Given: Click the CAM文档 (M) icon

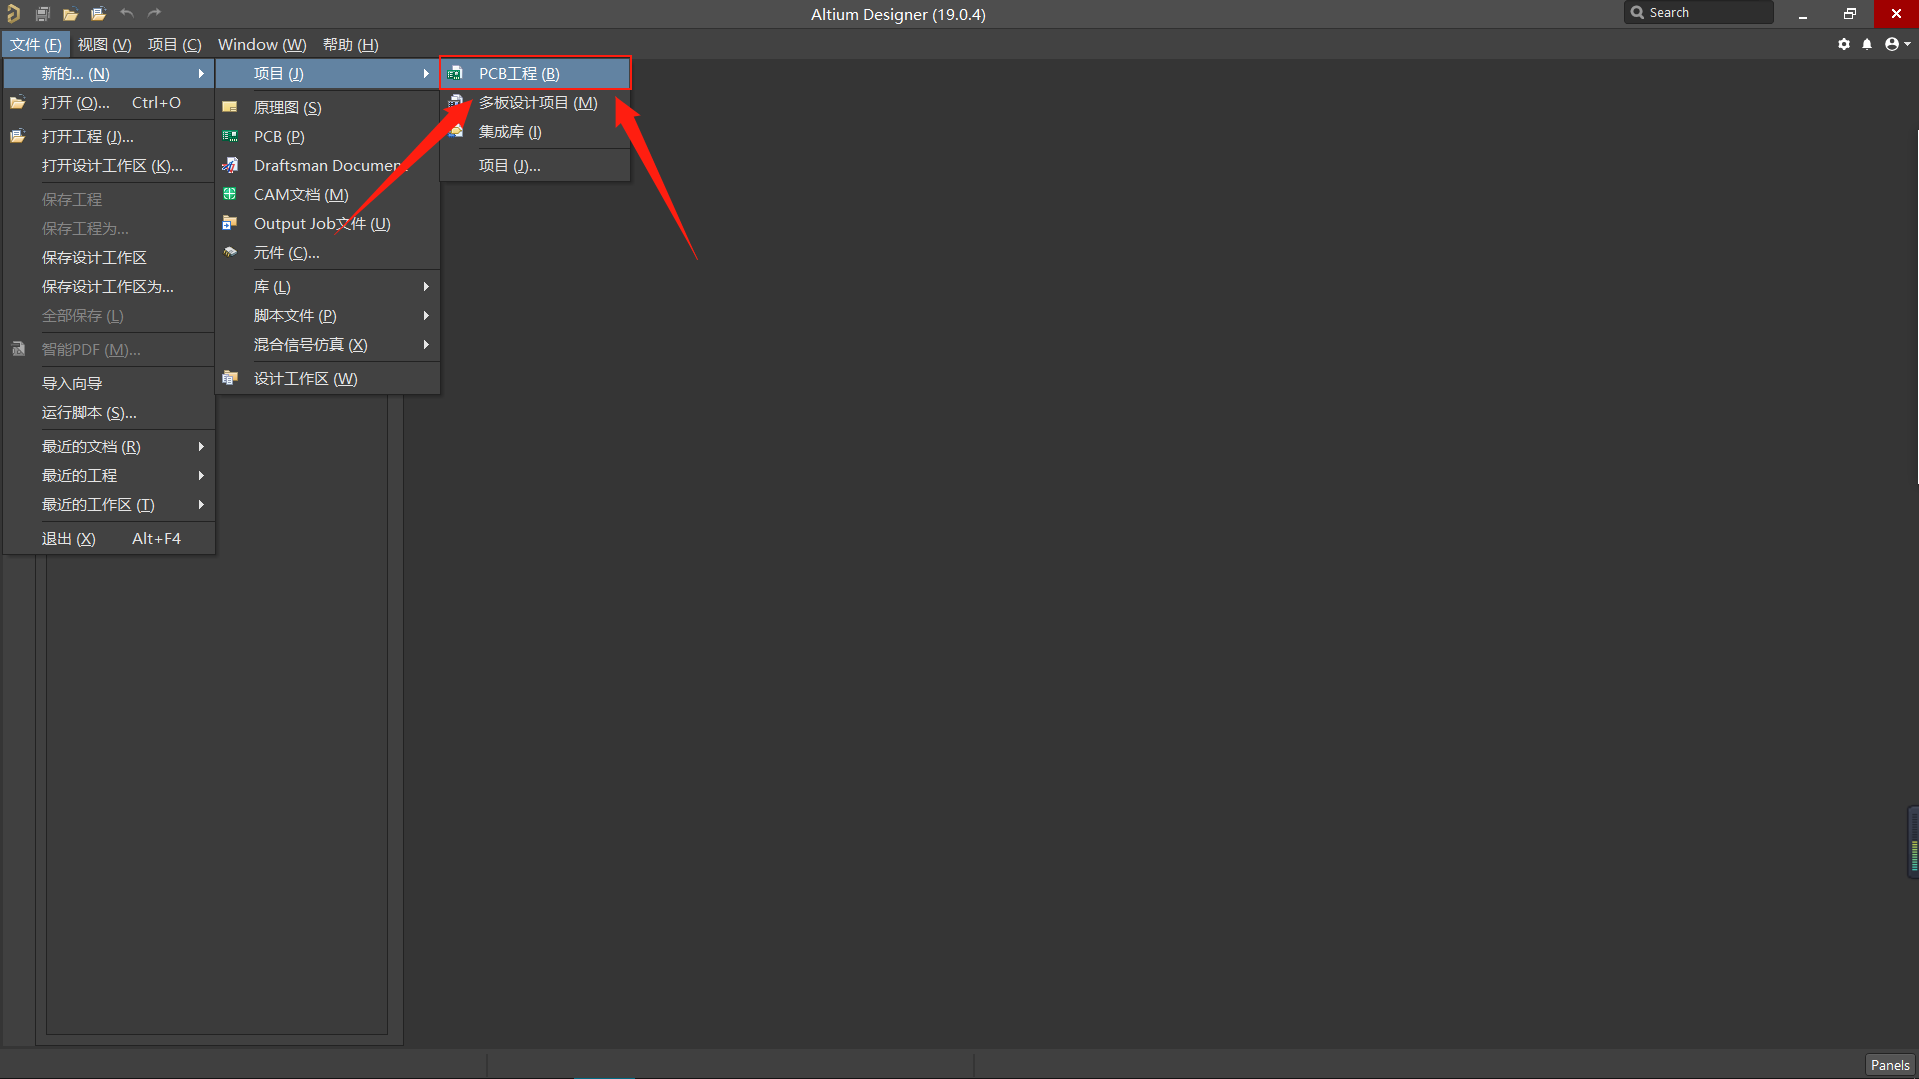Looking at the screenshot, I should [230, 194].
